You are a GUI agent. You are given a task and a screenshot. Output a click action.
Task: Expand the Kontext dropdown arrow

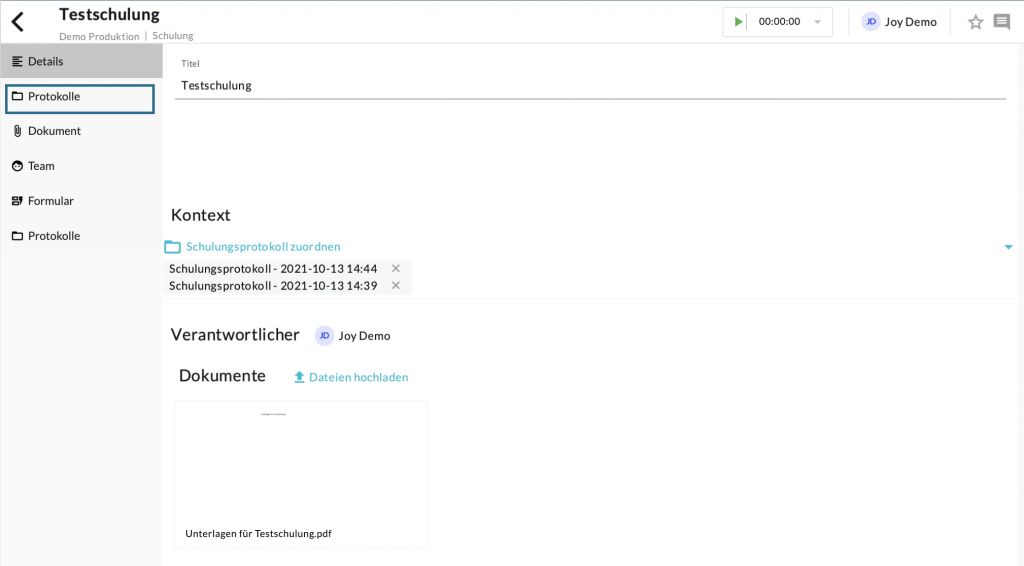click(x=1008, y=247)
